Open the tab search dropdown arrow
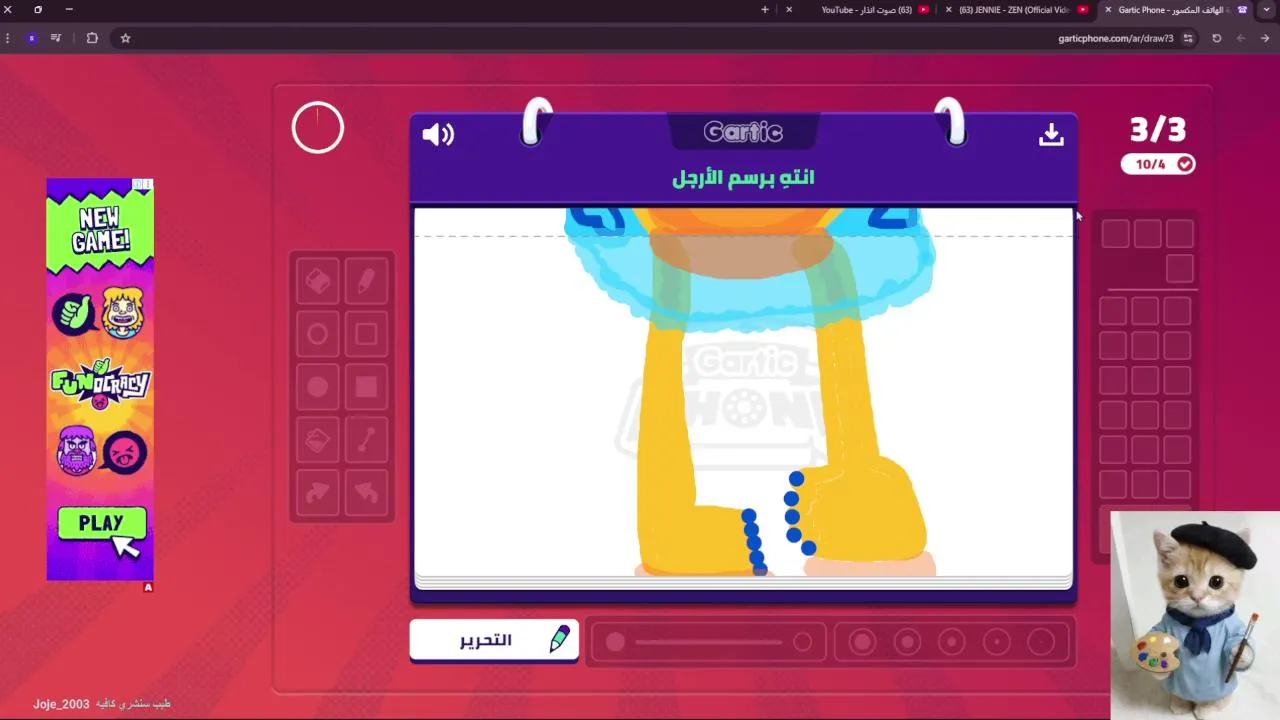 click(1267, 10)
